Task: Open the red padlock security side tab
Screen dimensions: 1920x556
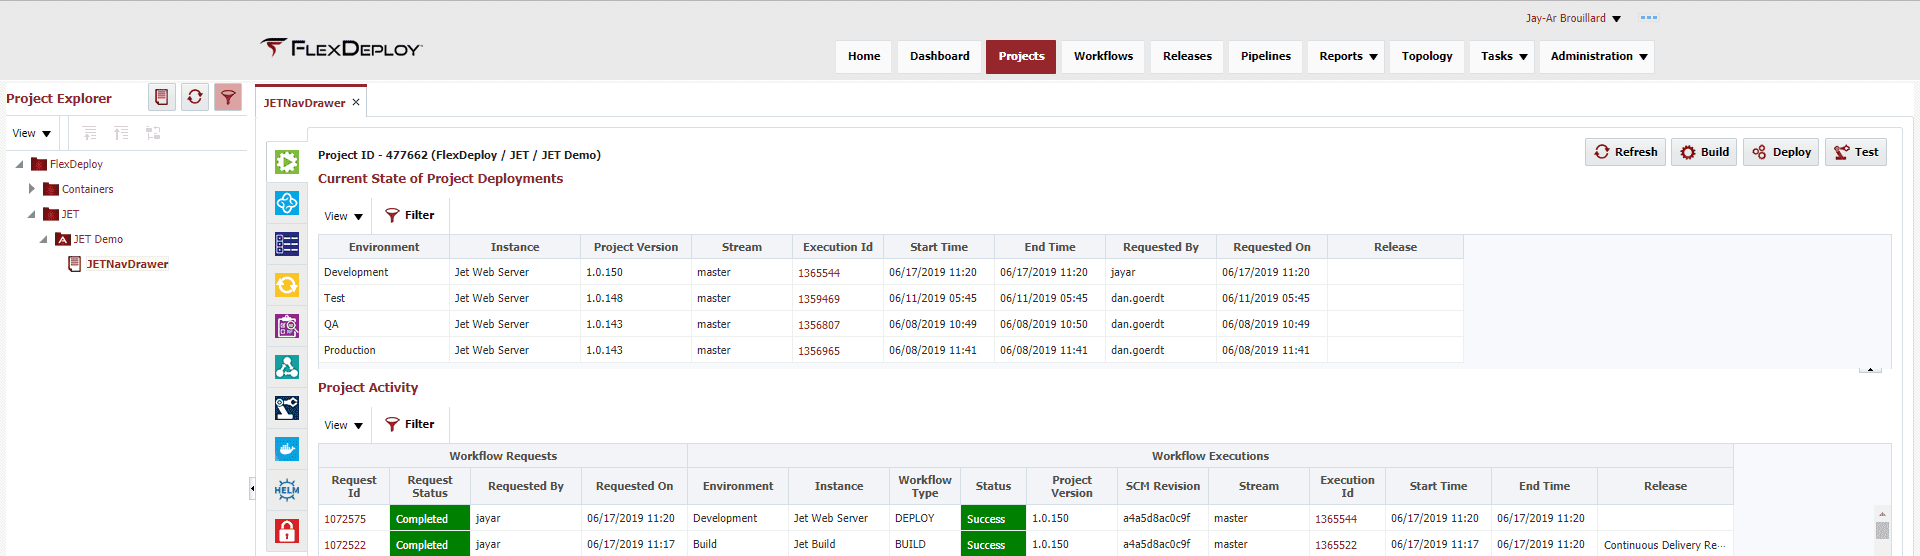Action: pyautogui.click(x=287, y=531)
